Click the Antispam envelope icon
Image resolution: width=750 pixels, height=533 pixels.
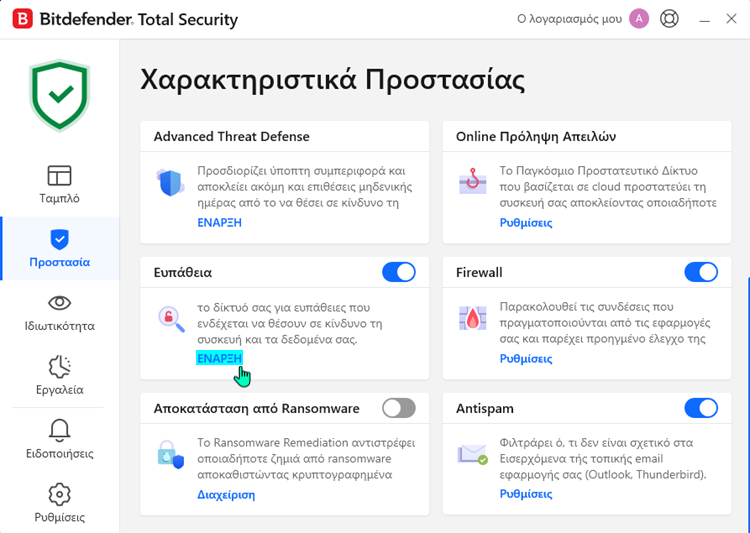coord(472,455)
